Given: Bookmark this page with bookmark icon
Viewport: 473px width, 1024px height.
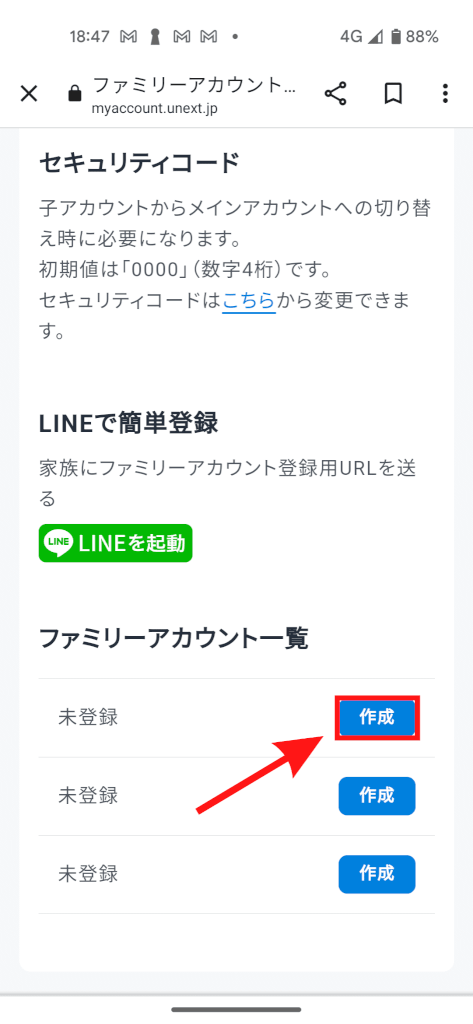Looking at the screenshot, I should [392, 94].
